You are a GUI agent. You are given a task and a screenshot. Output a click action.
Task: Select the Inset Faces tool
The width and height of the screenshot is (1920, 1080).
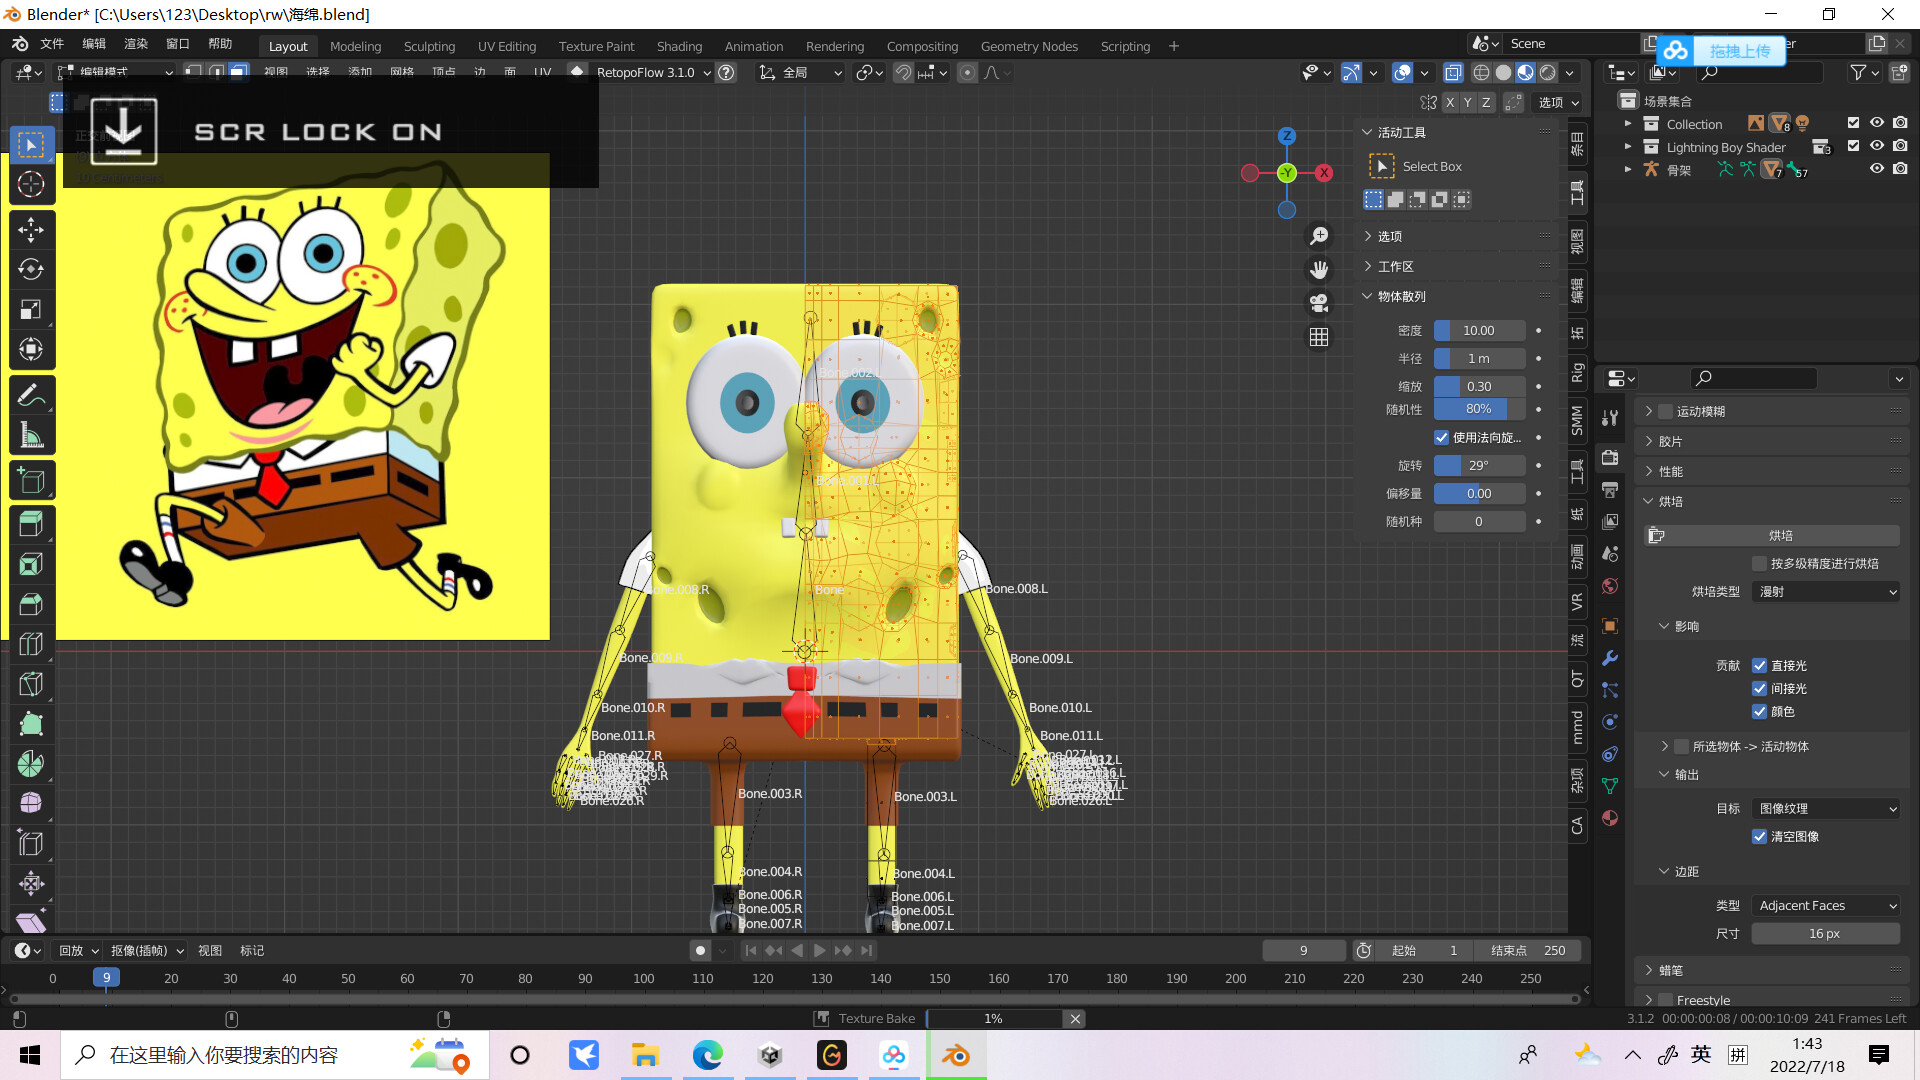pos(31,563)
